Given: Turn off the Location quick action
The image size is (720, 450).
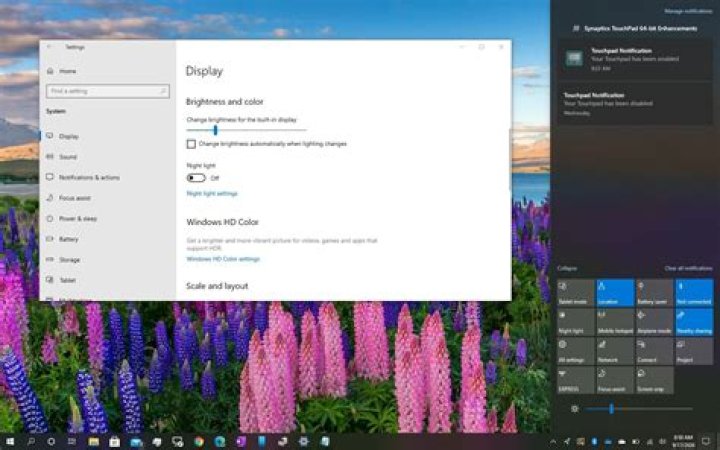Looking at the screenshot, I should (x=615, y=292).
